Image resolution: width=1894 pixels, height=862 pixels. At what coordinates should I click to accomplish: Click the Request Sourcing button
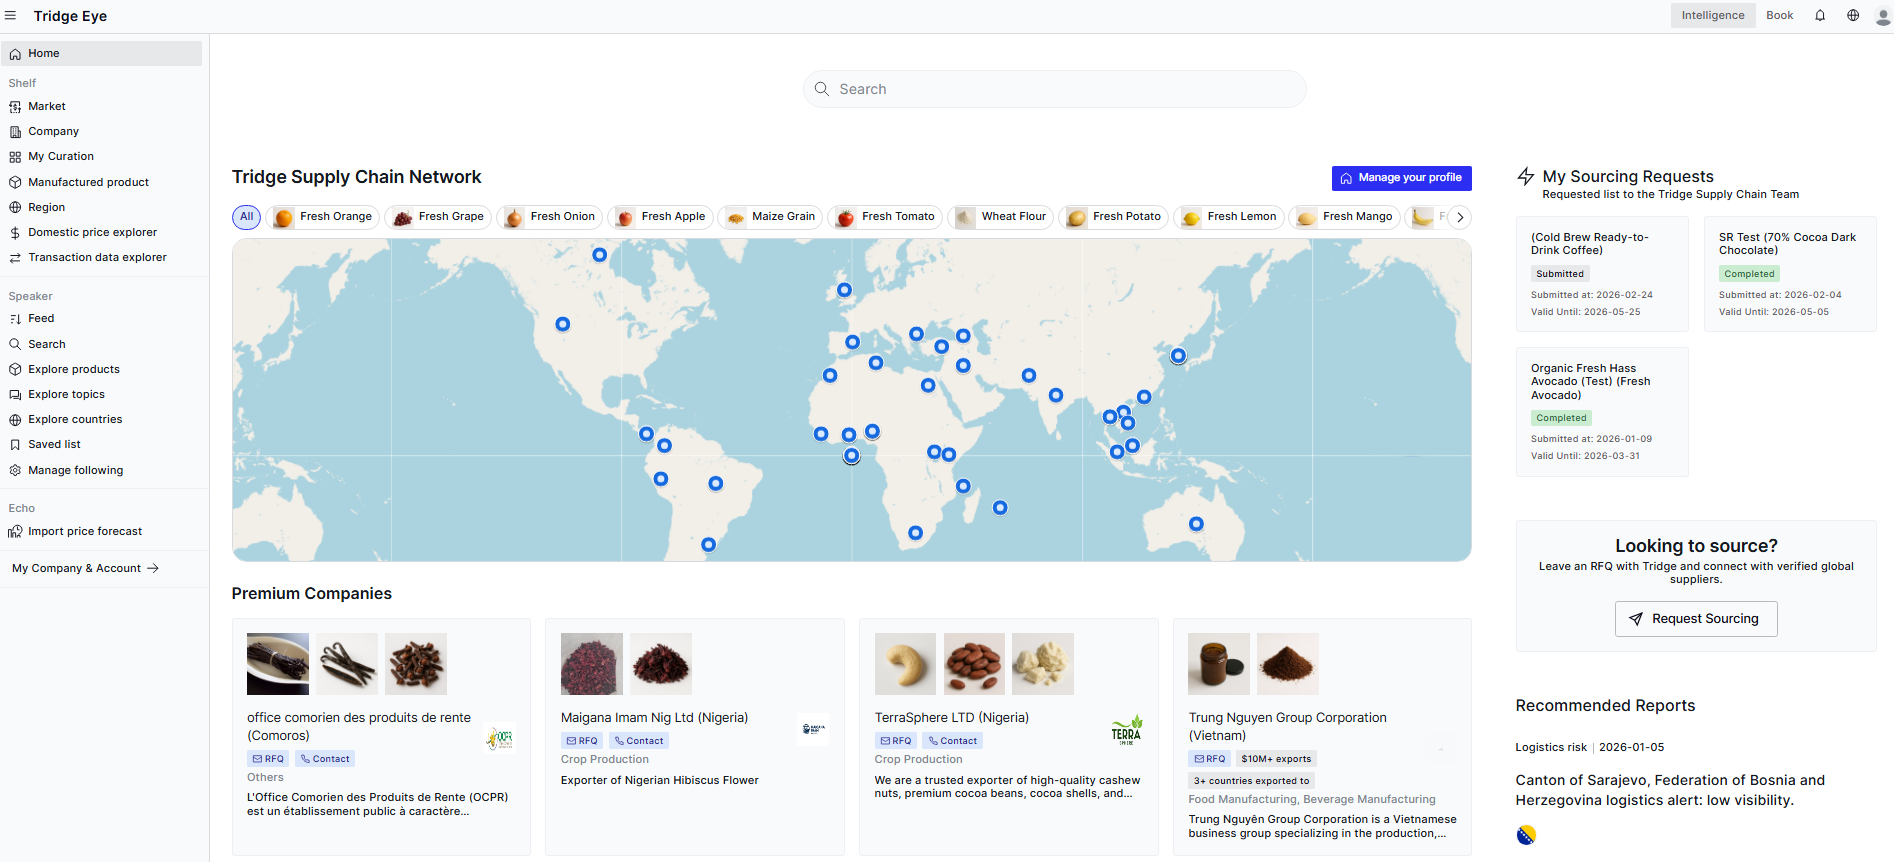tap(1695, 619)
